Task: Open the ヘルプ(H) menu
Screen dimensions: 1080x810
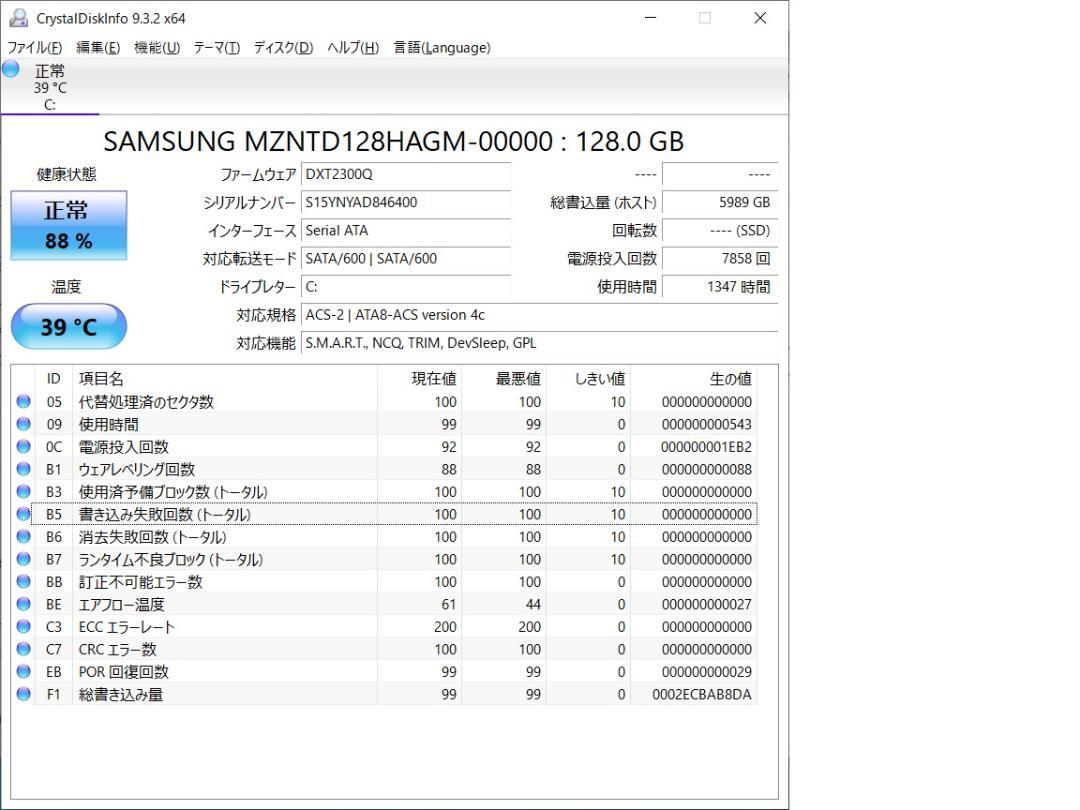Action: pos(353,48)
